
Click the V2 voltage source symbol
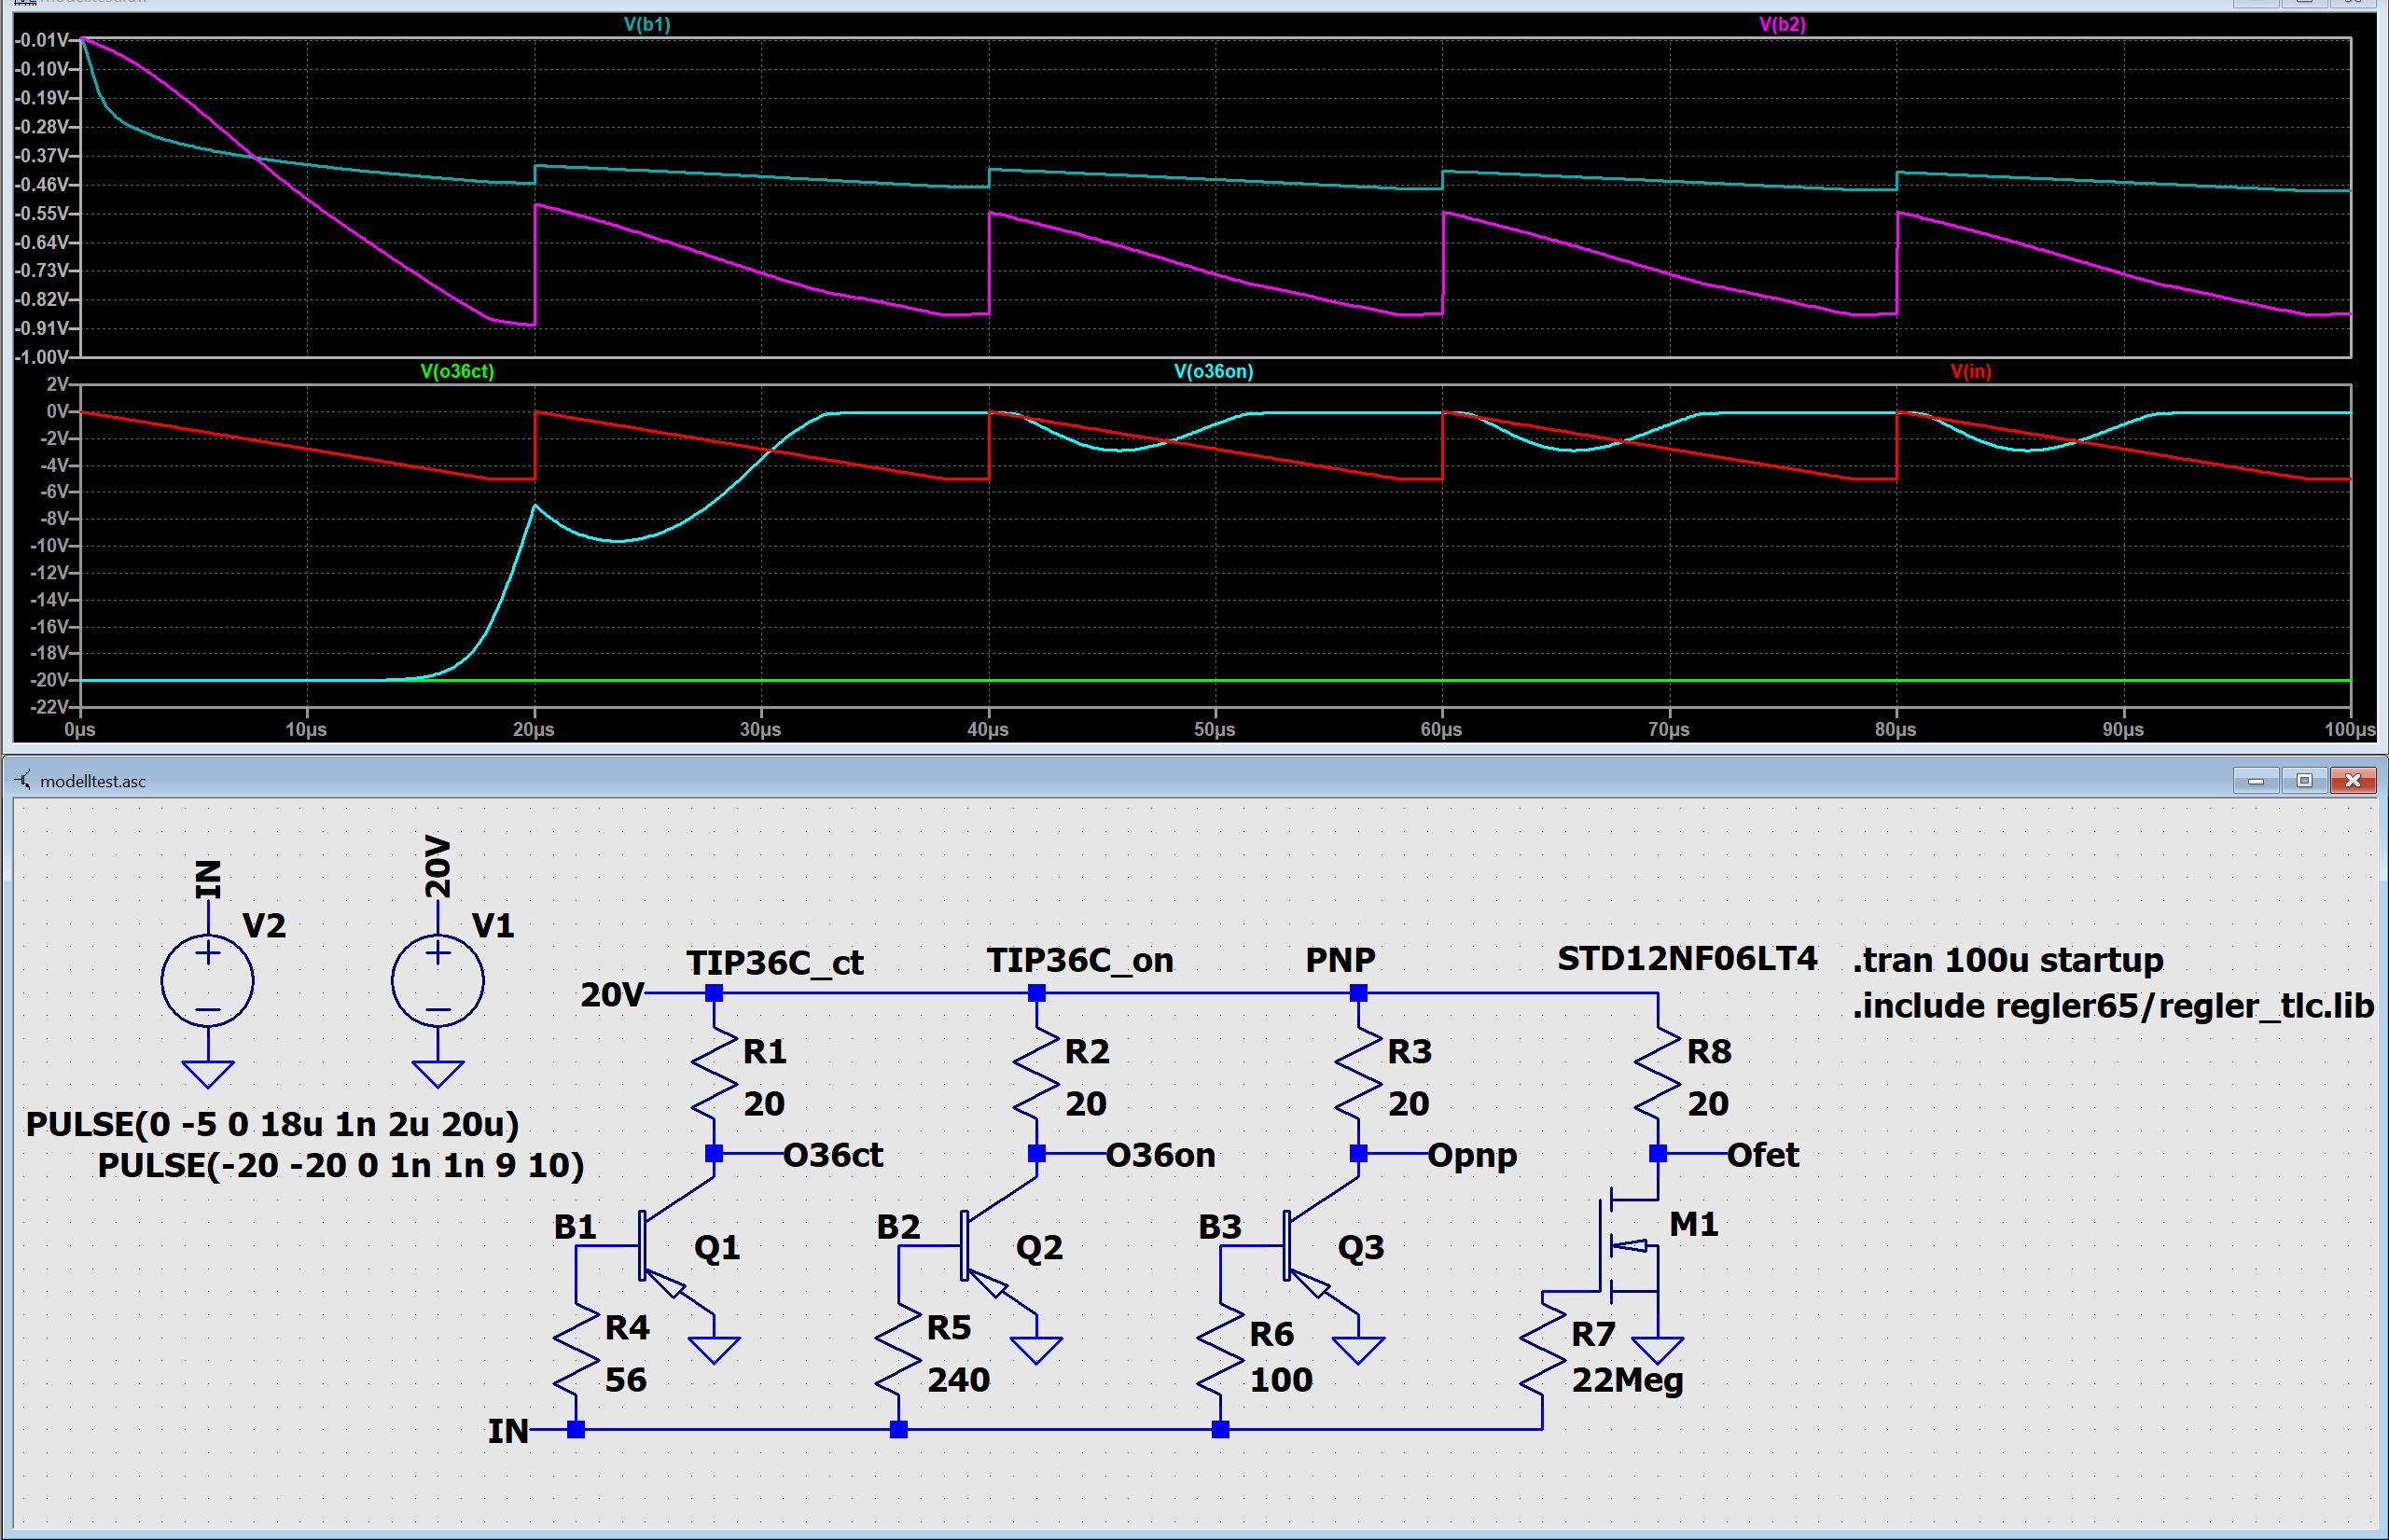[207, 981]
